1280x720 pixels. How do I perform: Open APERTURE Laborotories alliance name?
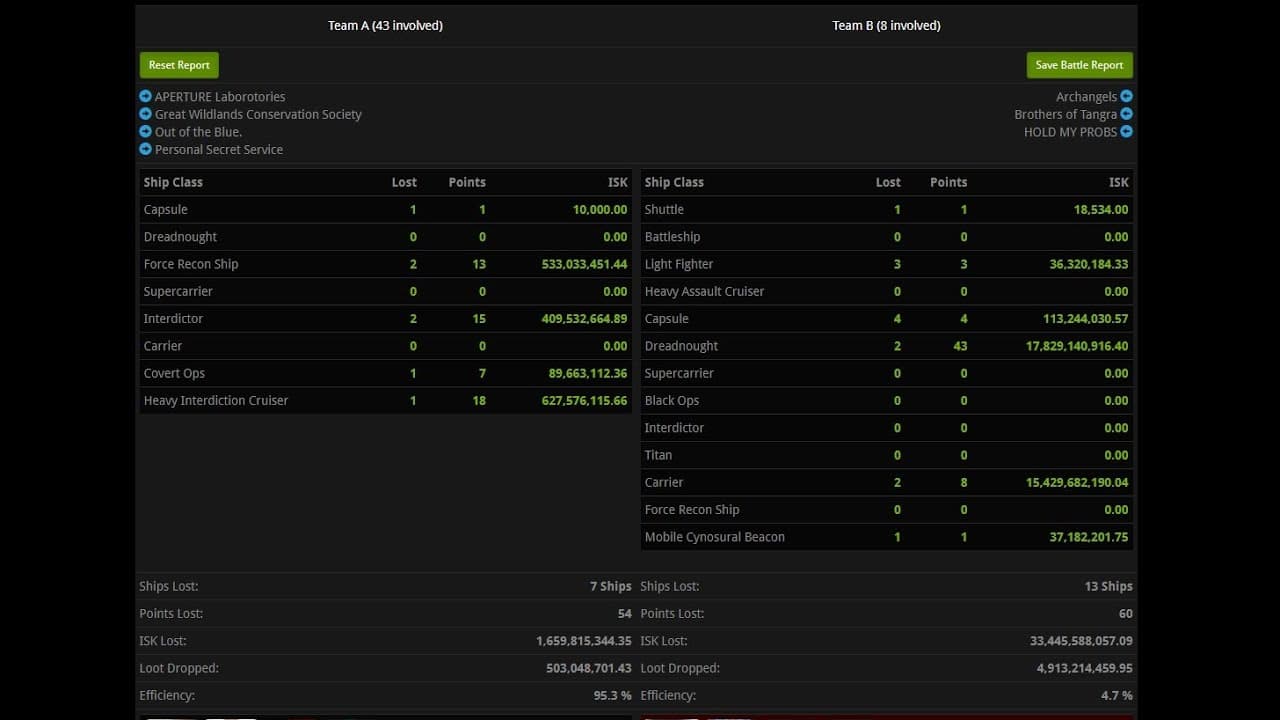pyautogui.click(x=220, y=97)
